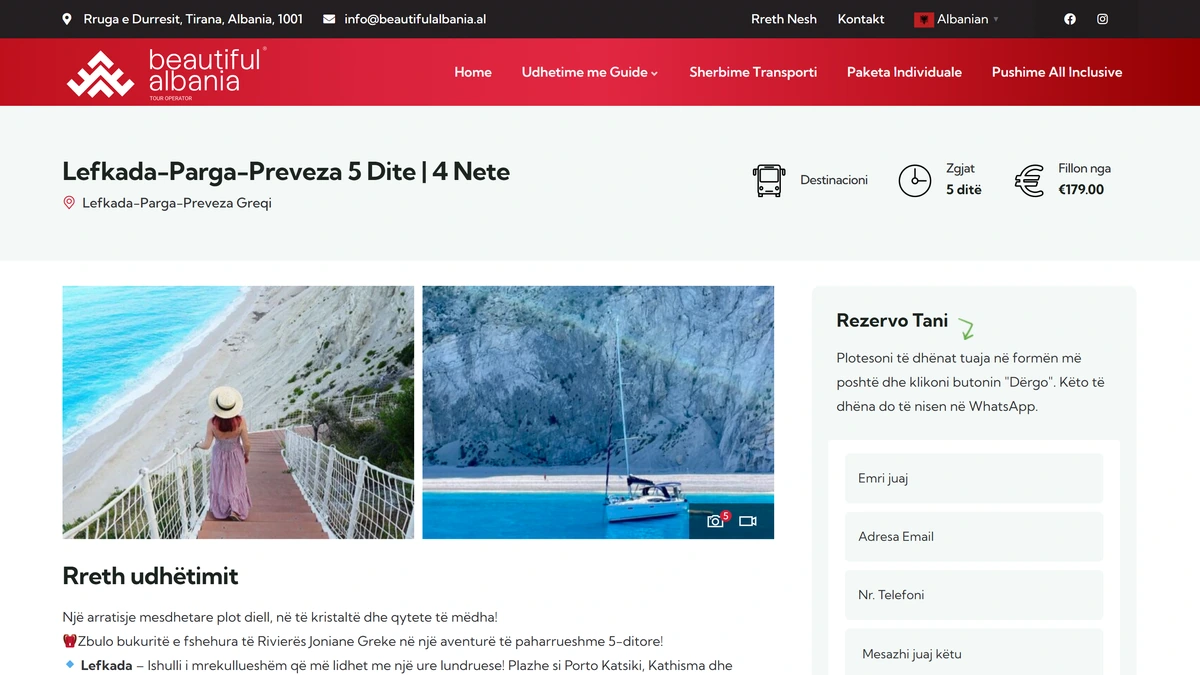Screen dimensions: 1200x675
Task: Open the woman on stairs beach photo
Action: 238,412
